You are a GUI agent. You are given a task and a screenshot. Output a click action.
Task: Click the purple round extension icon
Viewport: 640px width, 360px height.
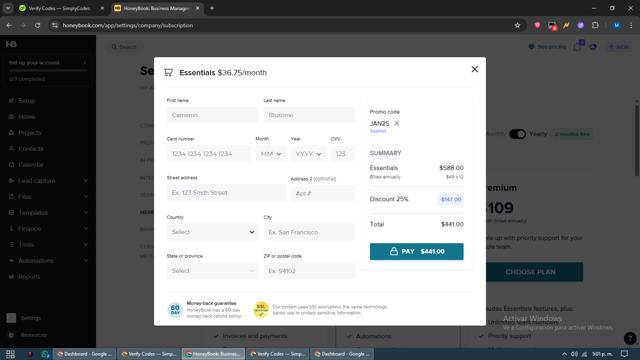(580, 25)
